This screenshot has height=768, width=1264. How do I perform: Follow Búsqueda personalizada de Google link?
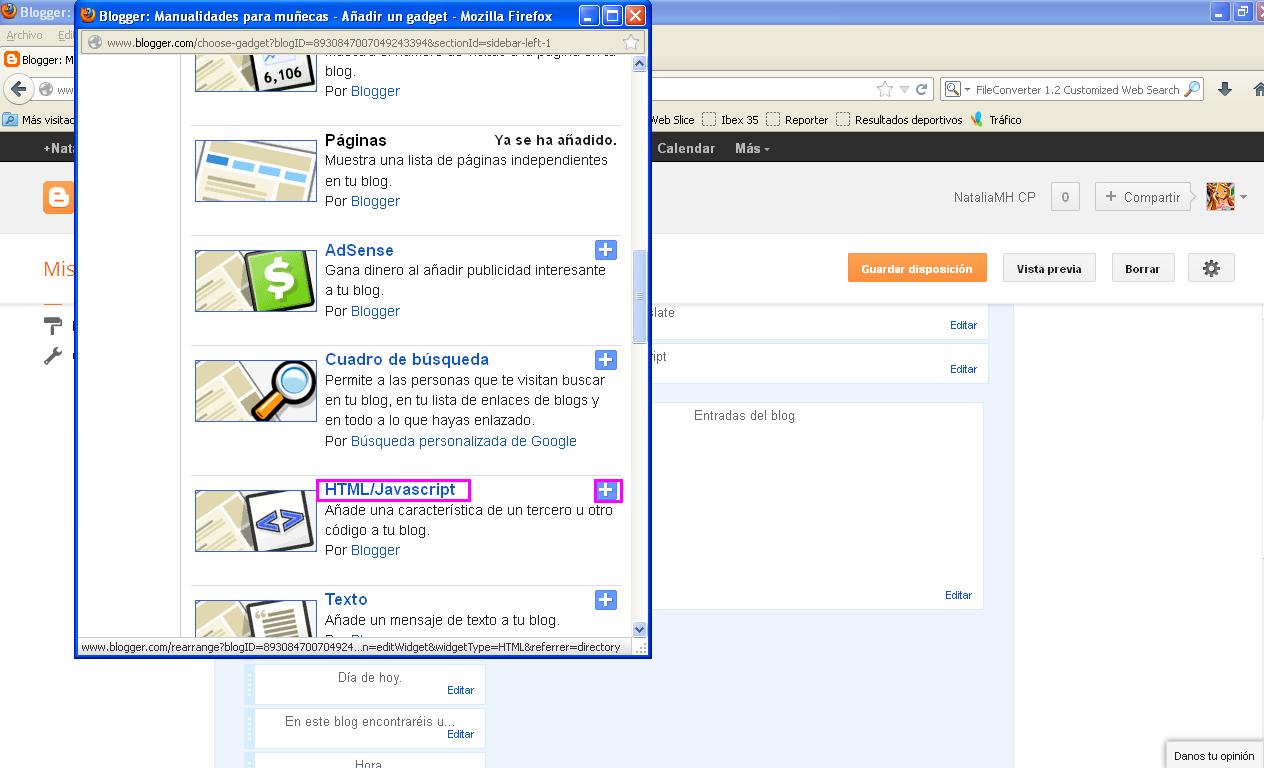464,441
